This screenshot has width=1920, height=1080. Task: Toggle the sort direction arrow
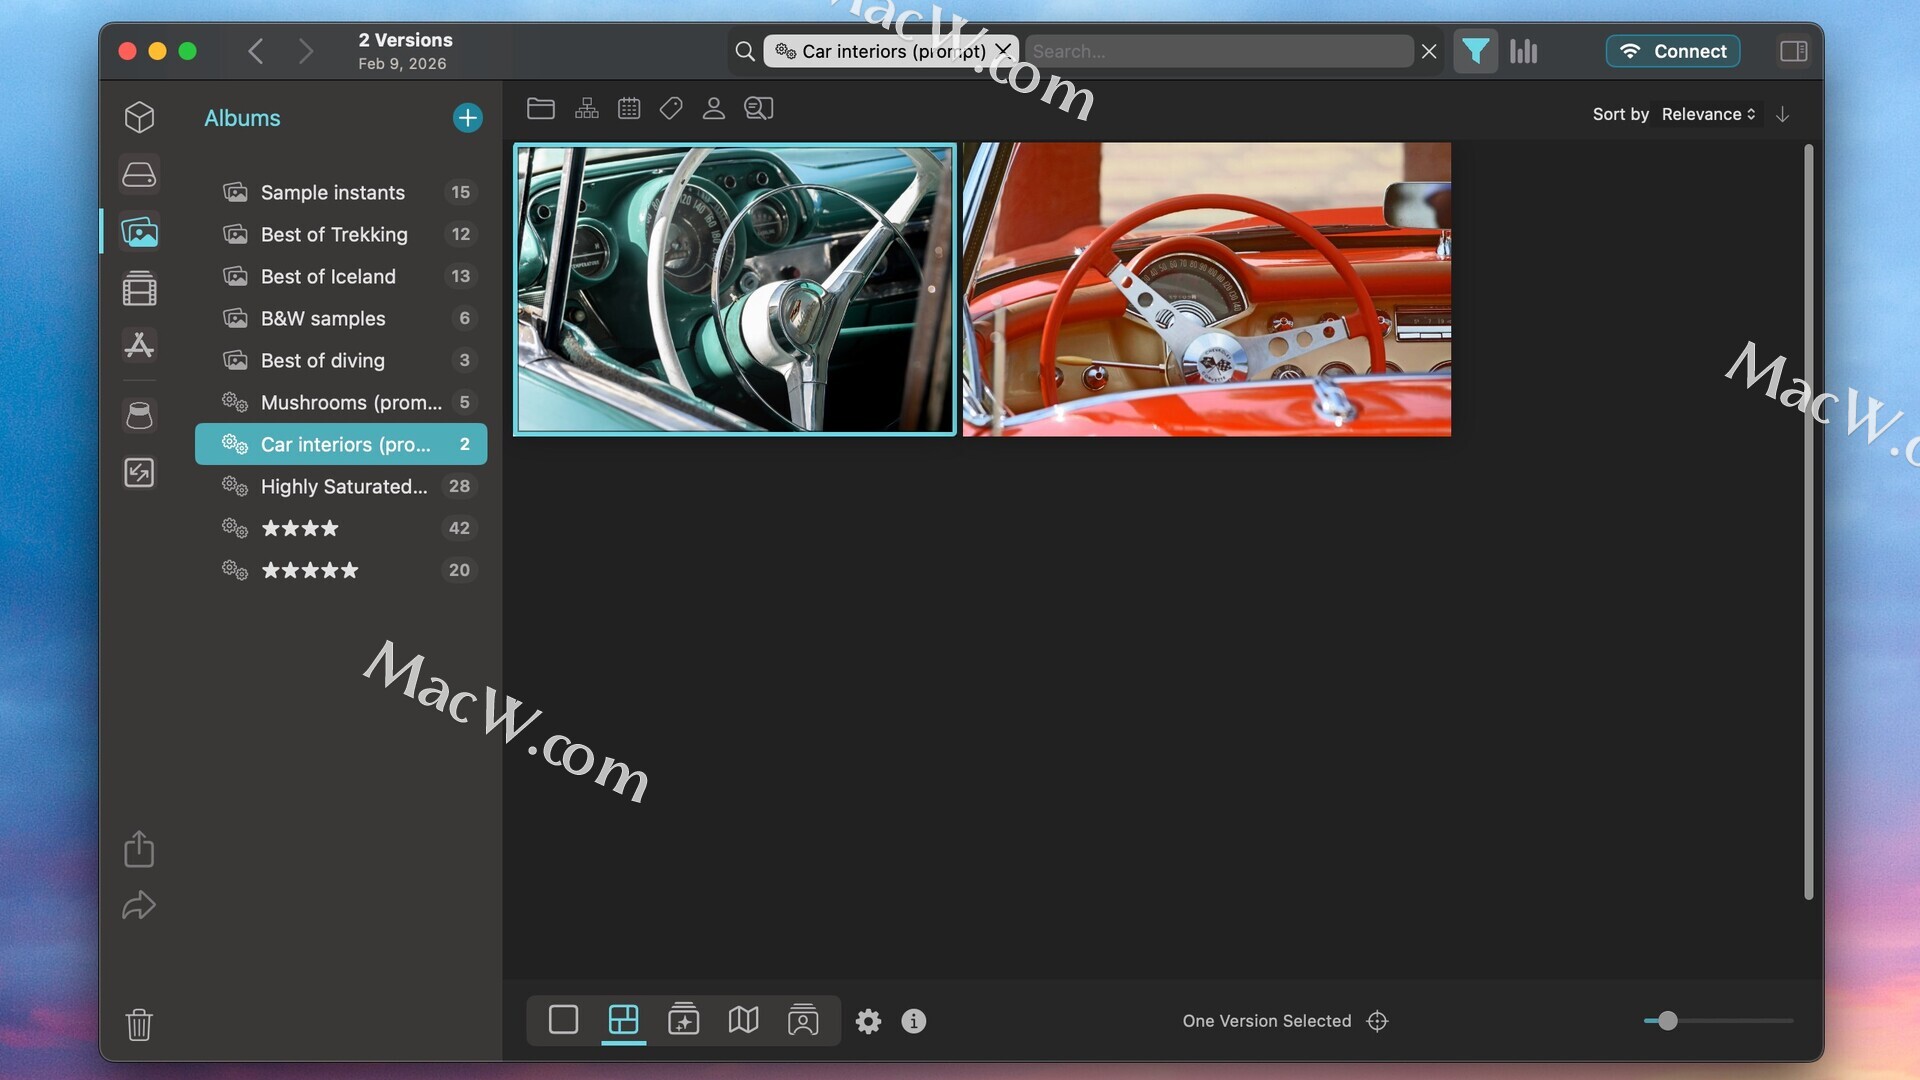coord(1782,114)
